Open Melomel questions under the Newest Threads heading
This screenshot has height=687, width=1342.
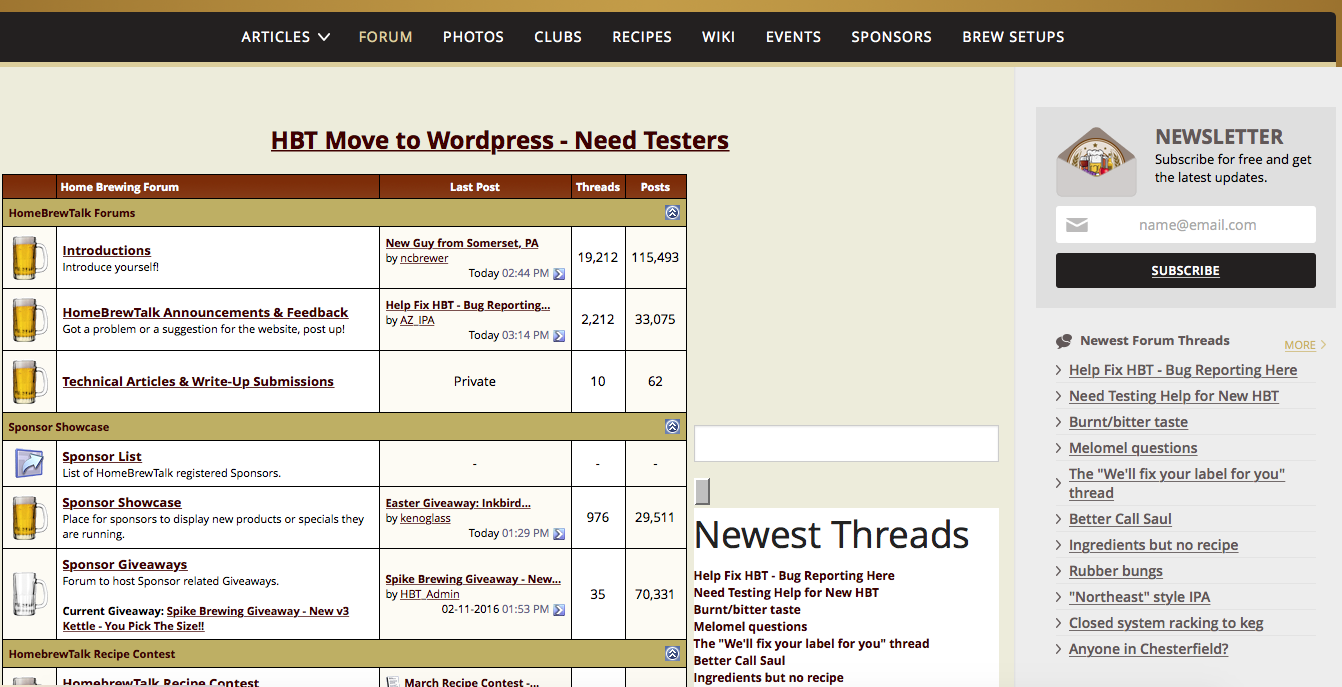pos(751,627)
